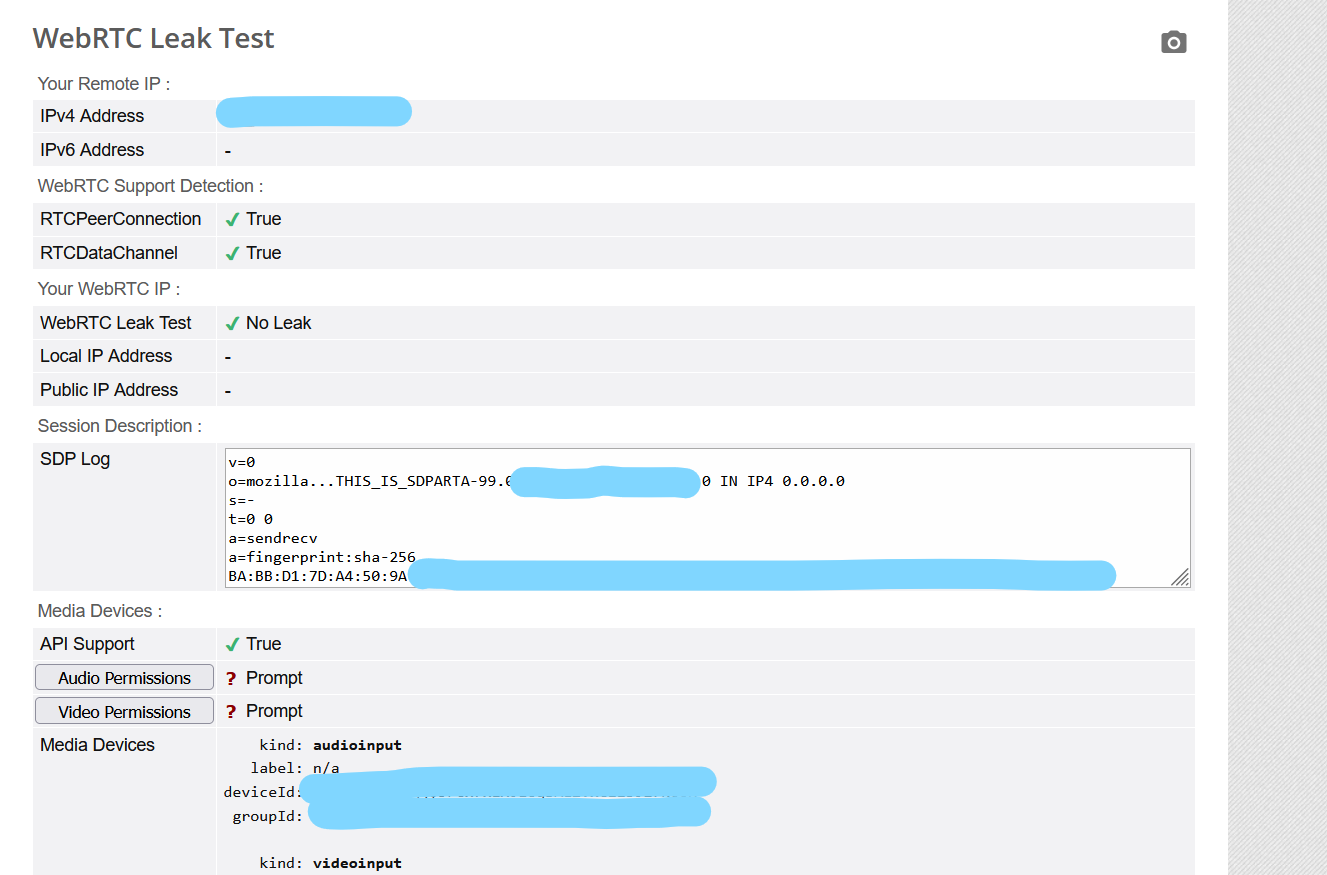Click the green checkmark next to No Leak

(x=232, y=324)
